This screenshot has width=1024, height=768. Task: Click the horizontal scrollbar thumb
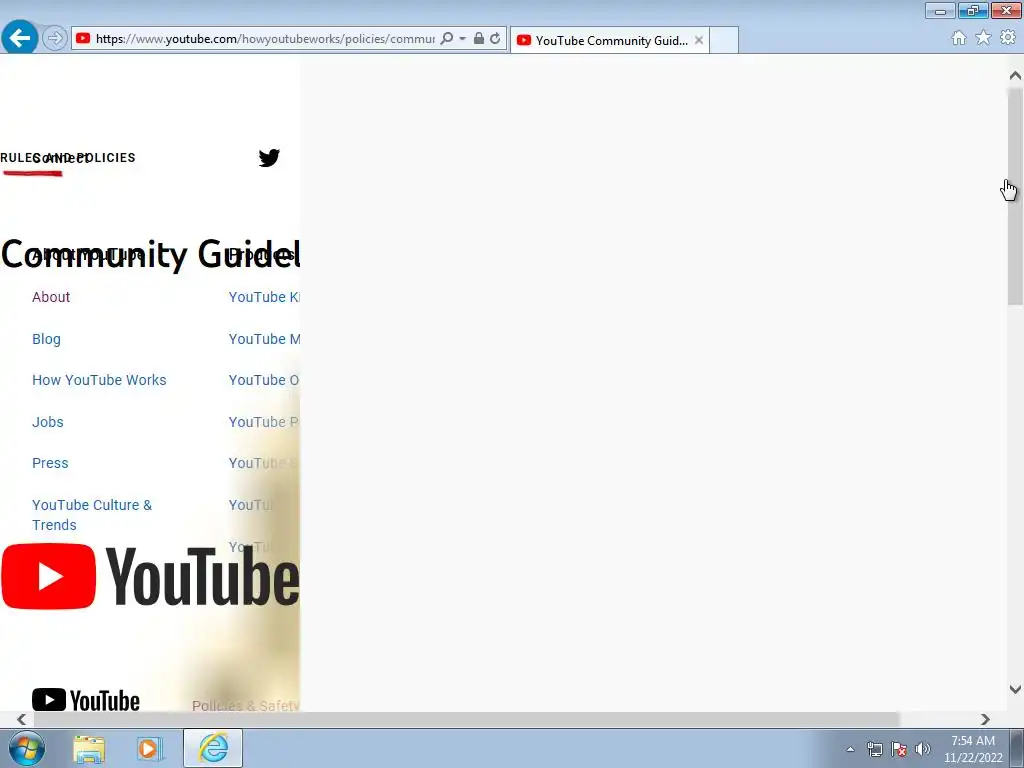click(x=467, y=719)
